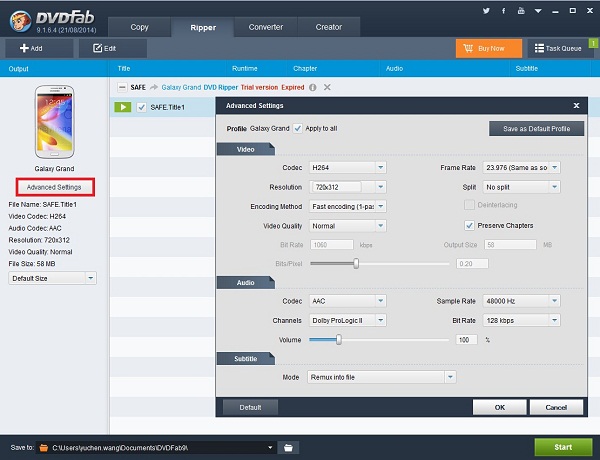Open DVDFab YouTube channel icon
The width and height of the screenshot is (600, 460).
click(x=521, y=11)
